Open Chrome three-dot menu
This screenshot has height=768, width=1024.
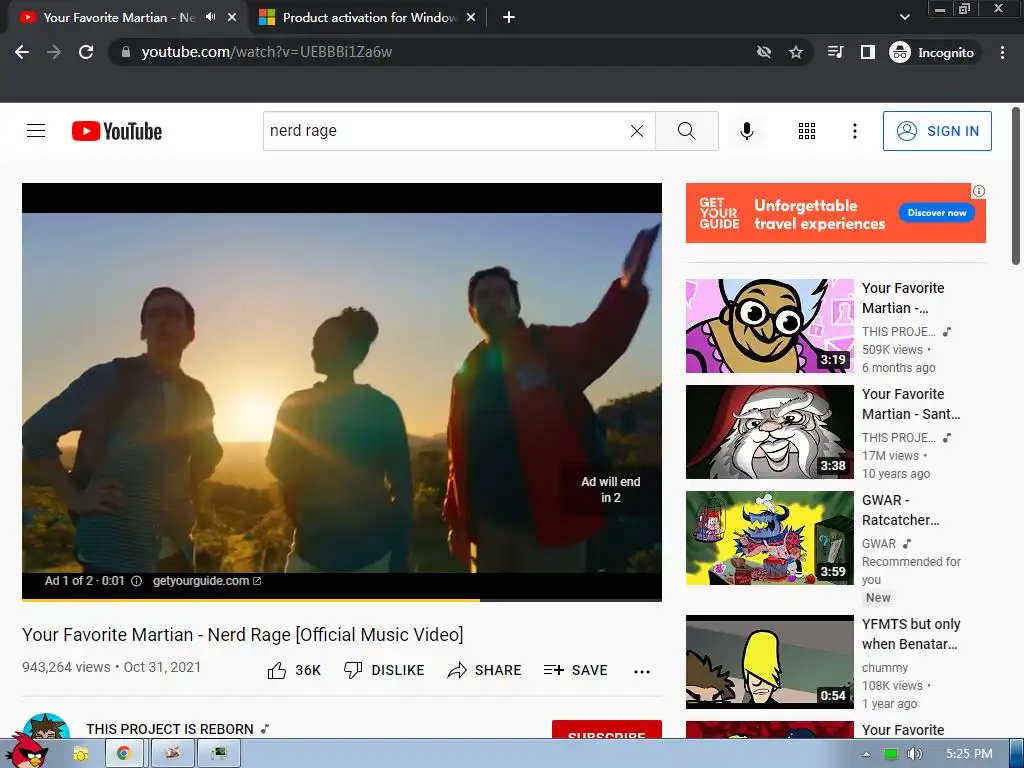tap(1002, 52)
